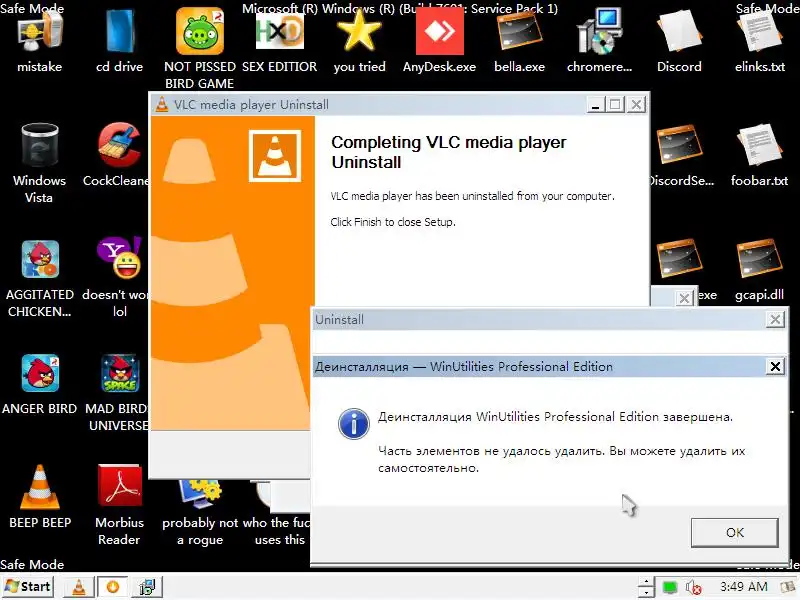Maximize the VLC media player Uninstall window
This screenshot has width=800, height=600.
click(615, 105)
